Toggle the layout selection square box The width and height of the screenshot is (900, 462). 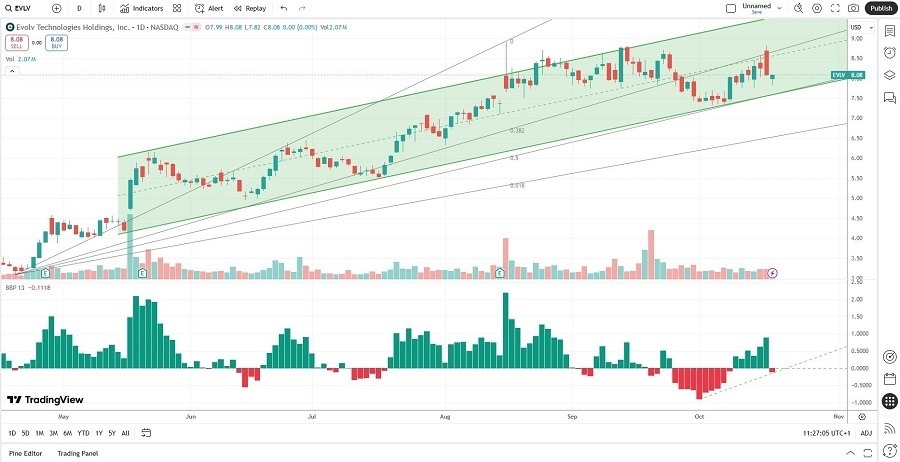coord(731,8)
